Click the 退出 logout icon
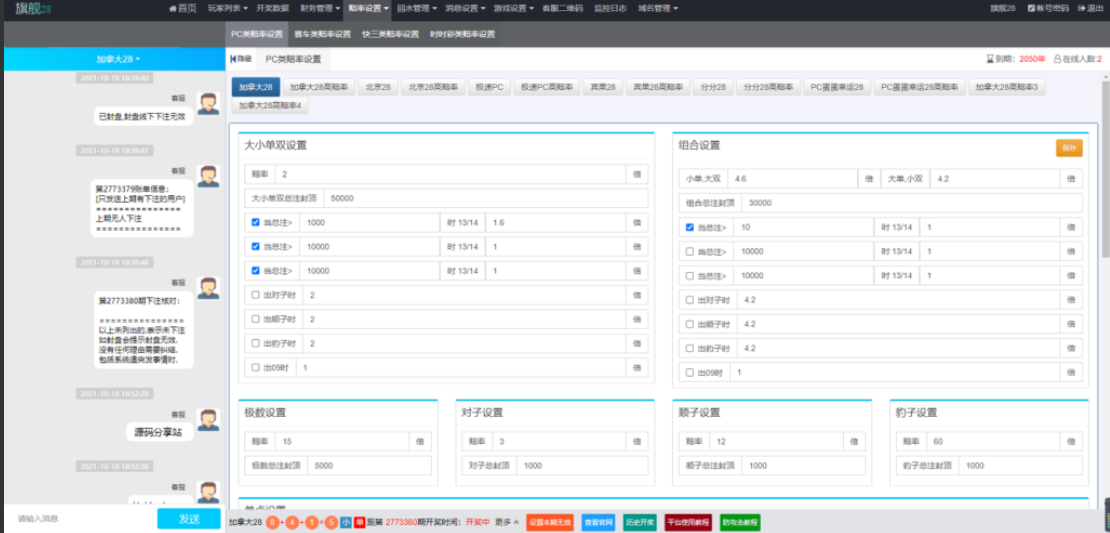 [x=1080, y=8]
